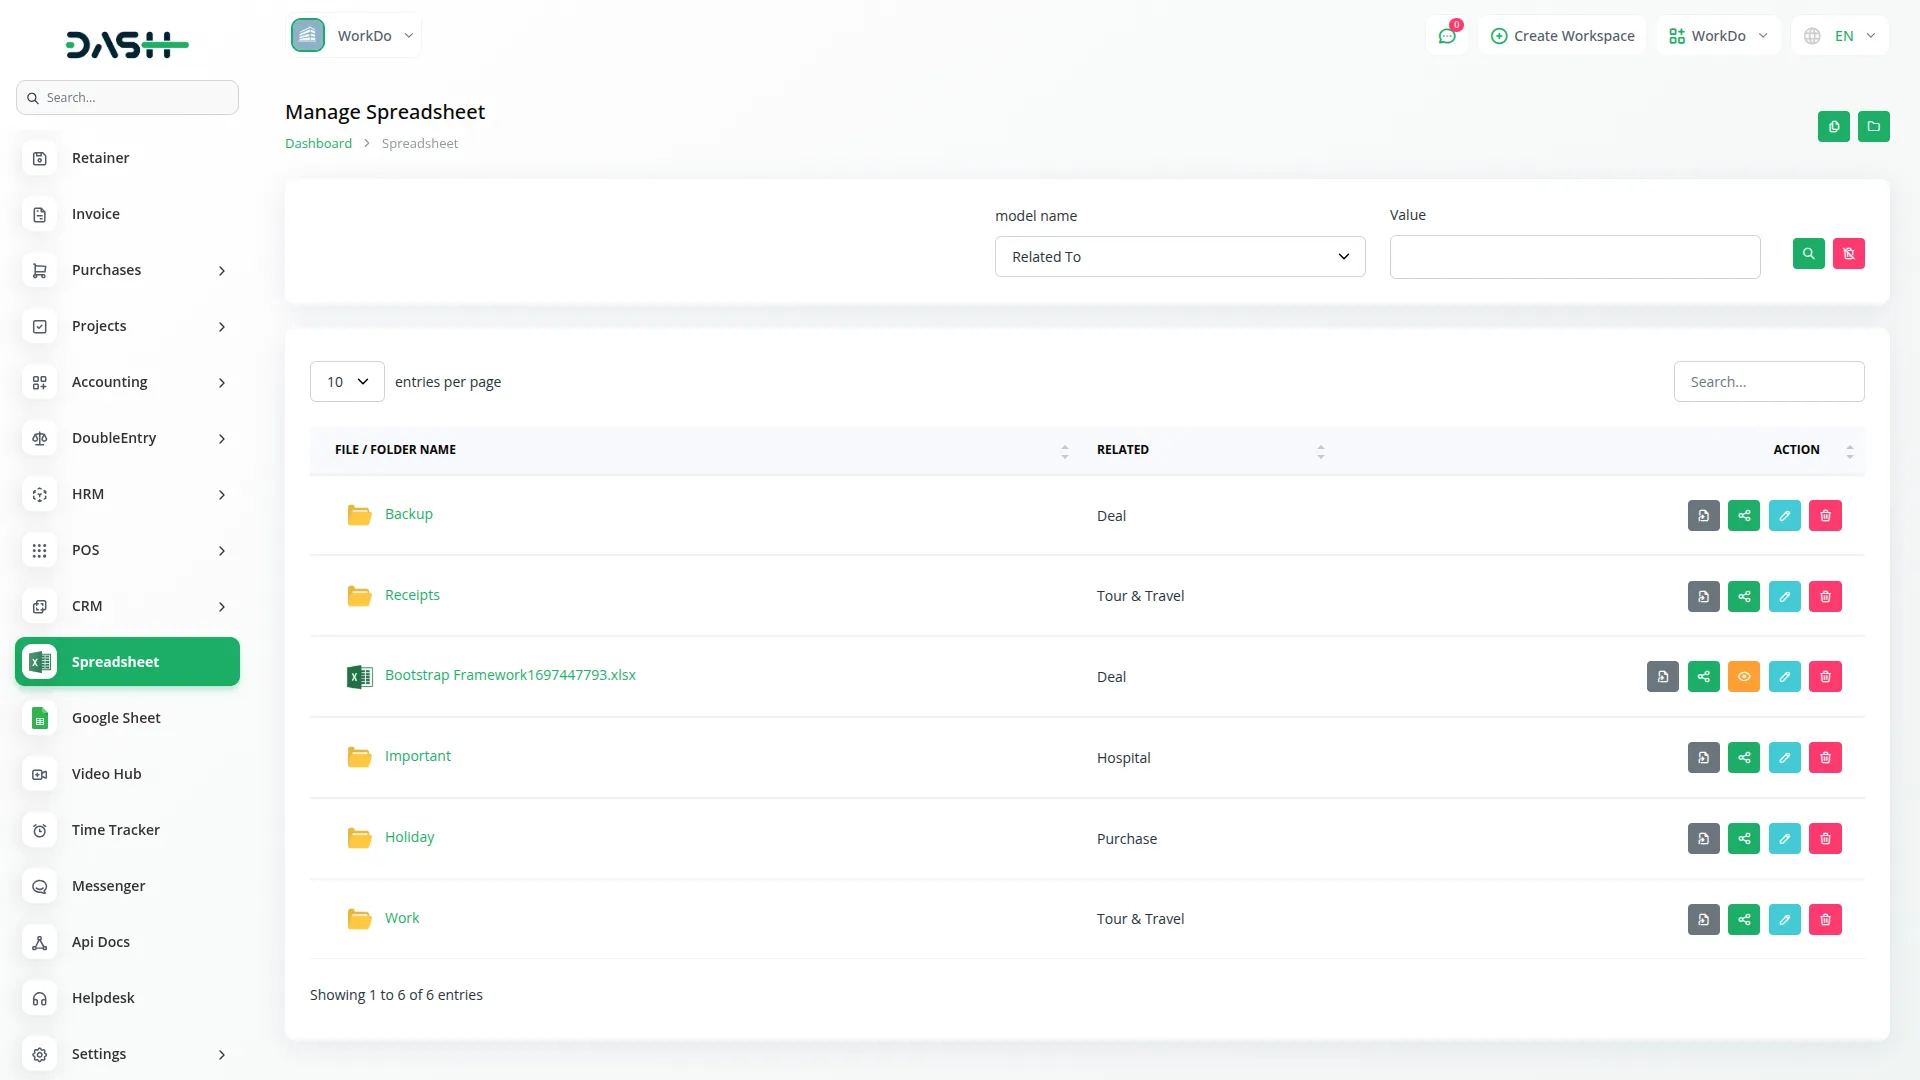
Task: Open the Related To dropdown
Action: (x=1180, y=257)
